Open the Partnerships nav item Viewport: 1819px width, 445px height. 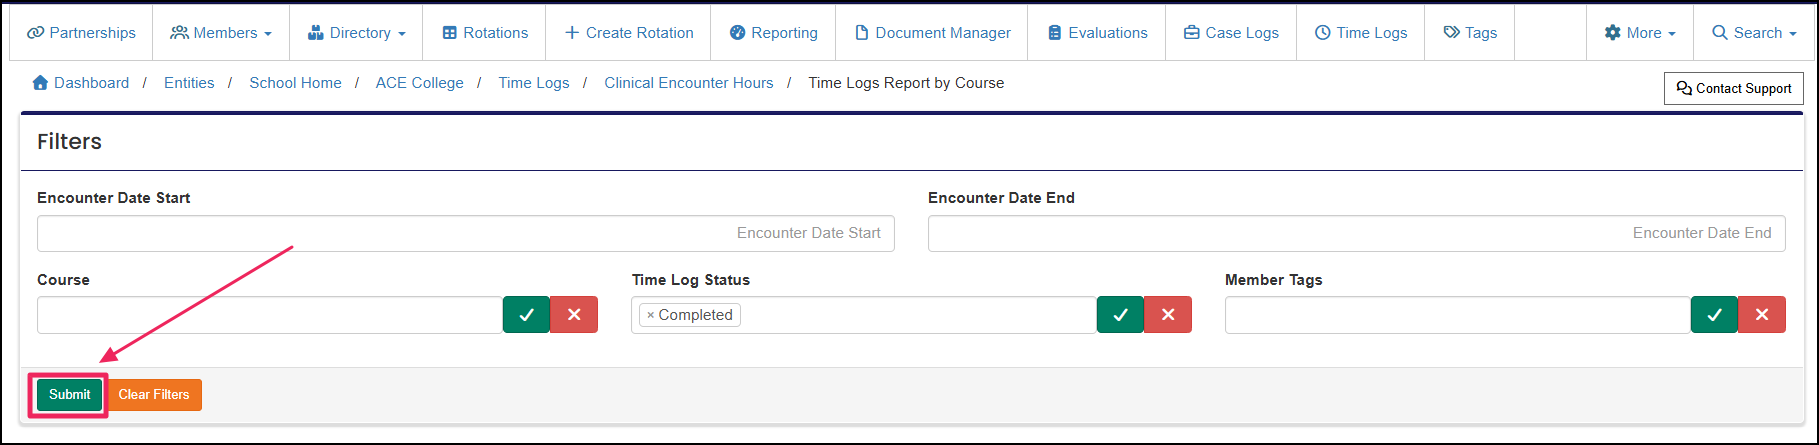click(81, 33)
